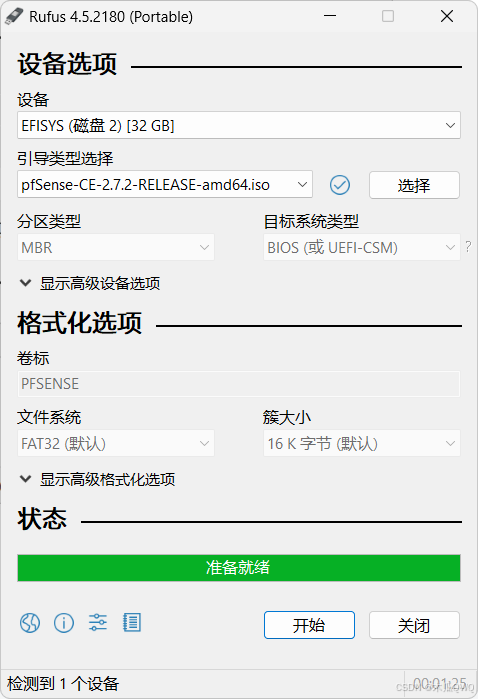Click the 选择 button to pick an ISO
The height and width of the screenshot is (699, 478).
414,185
